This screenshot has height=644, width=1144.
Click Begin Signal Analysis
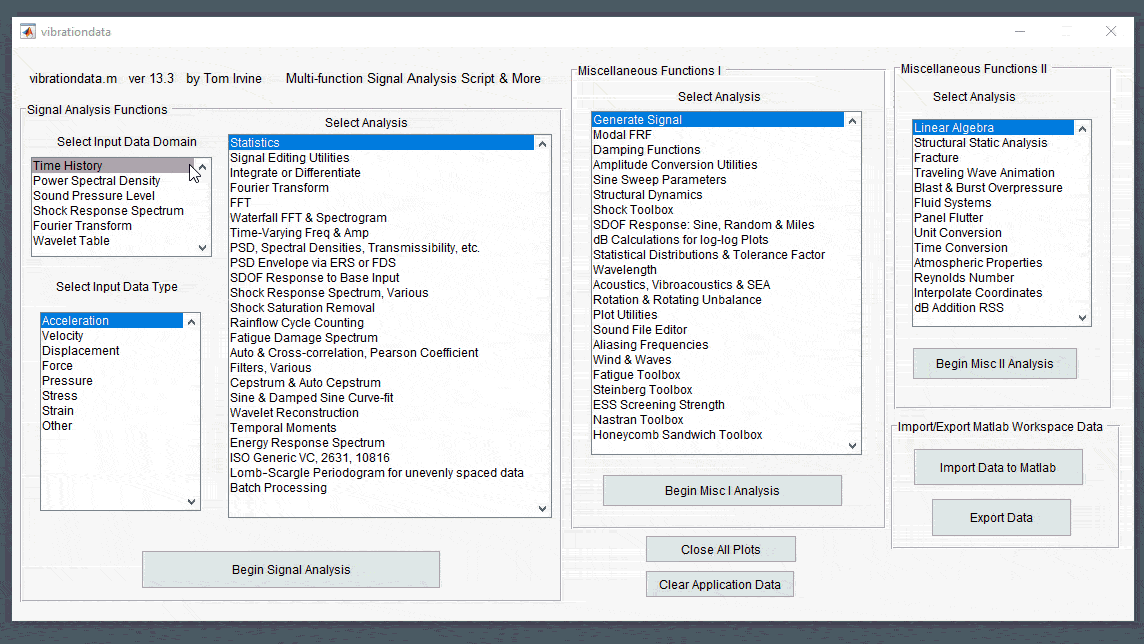290,569
